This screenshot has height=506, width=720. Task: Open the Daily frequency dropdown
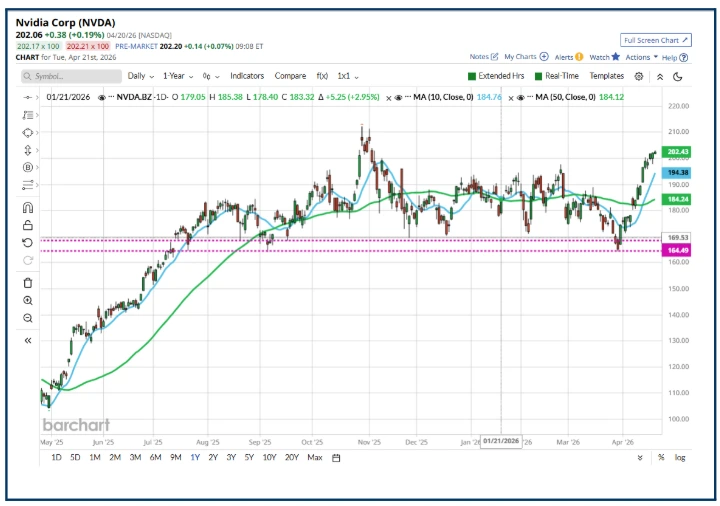(x=141, y=76)
